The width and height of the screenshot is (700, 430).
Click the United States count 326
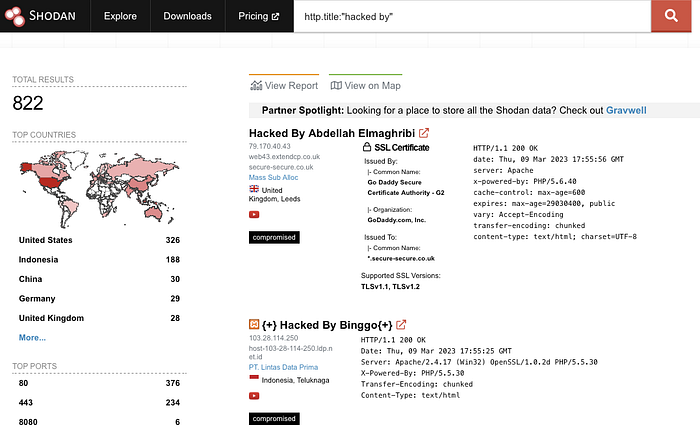pyautogui.click(x=173, y=240)
